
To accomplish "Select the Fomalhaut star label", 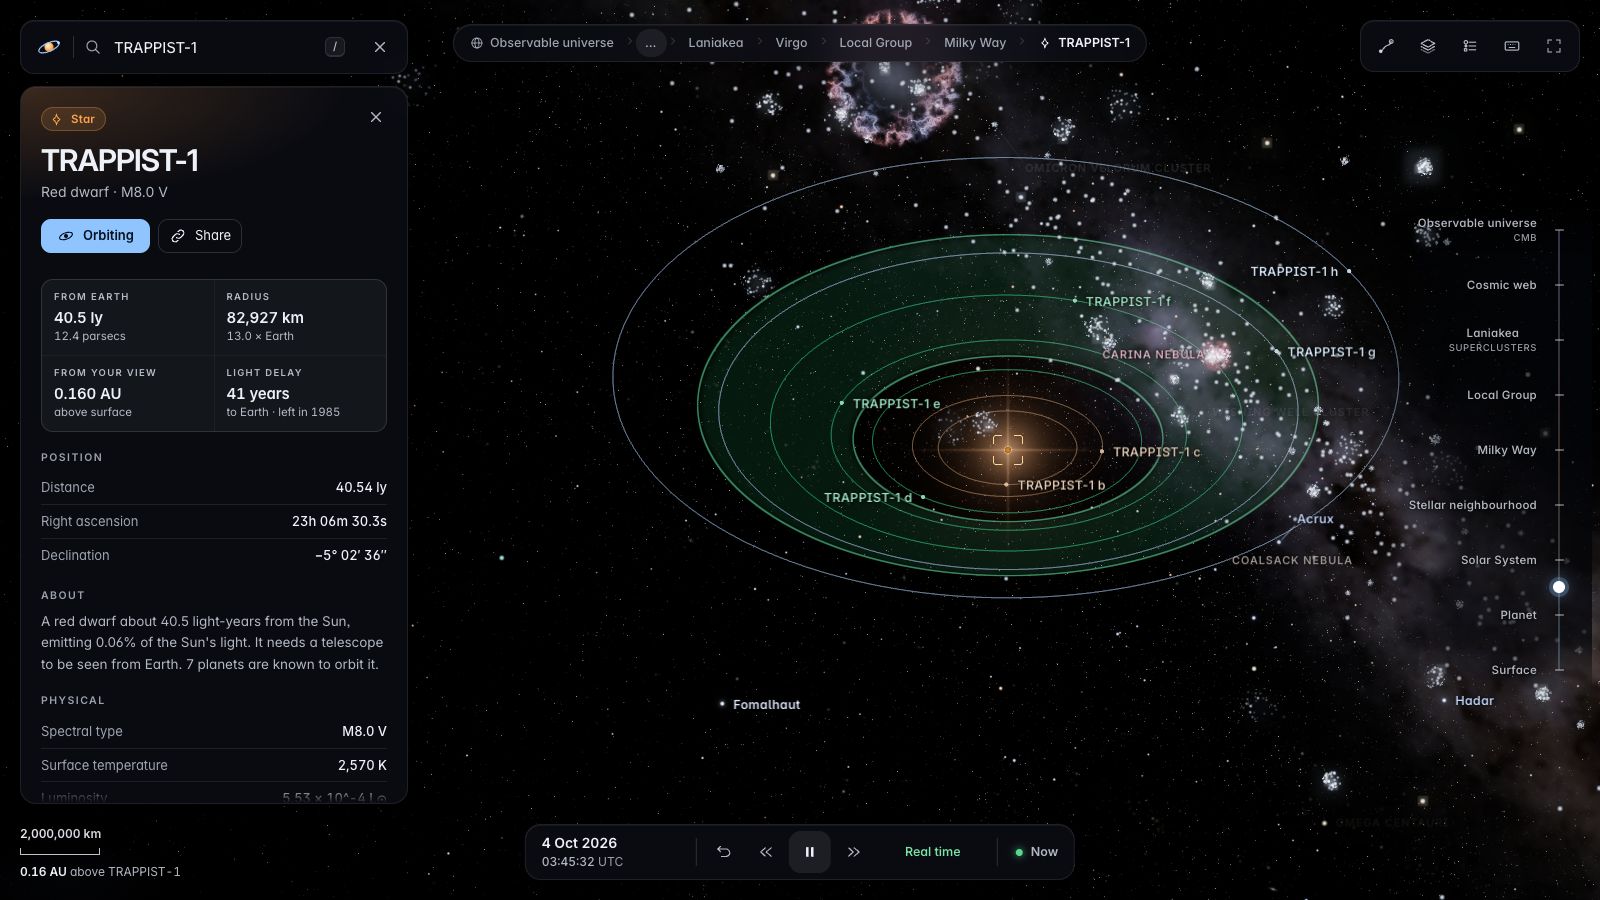I will click(766, 705).
